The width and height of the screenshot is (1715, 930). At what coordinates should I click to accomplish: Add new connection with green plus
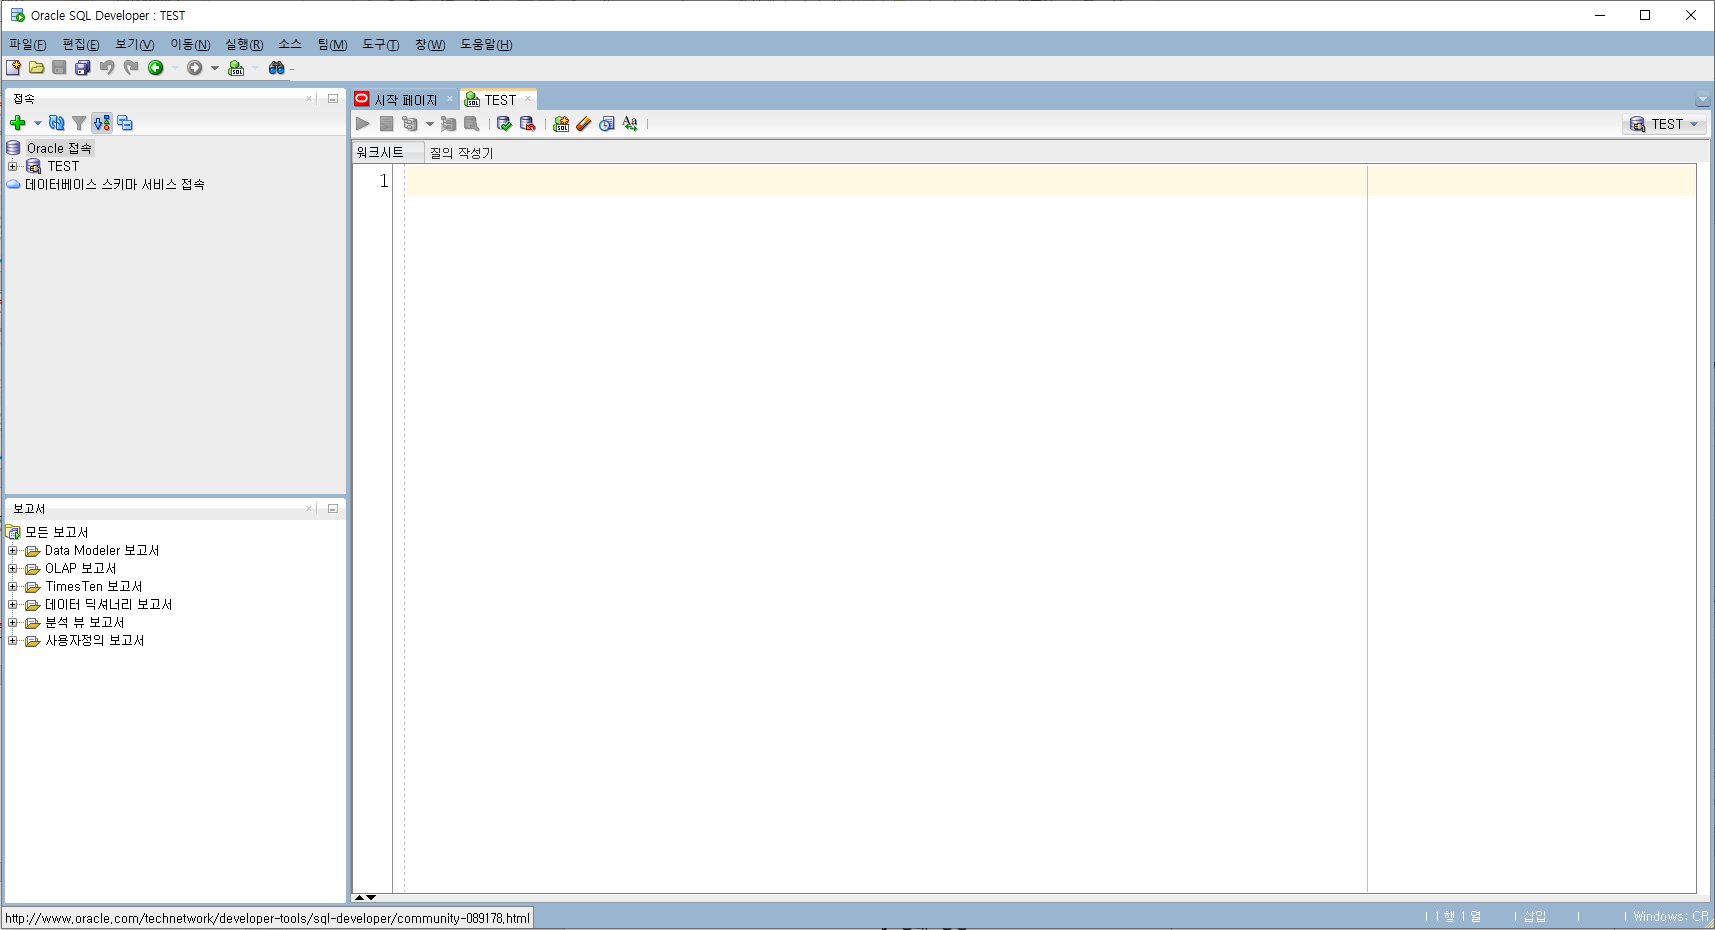coord(18,123)
